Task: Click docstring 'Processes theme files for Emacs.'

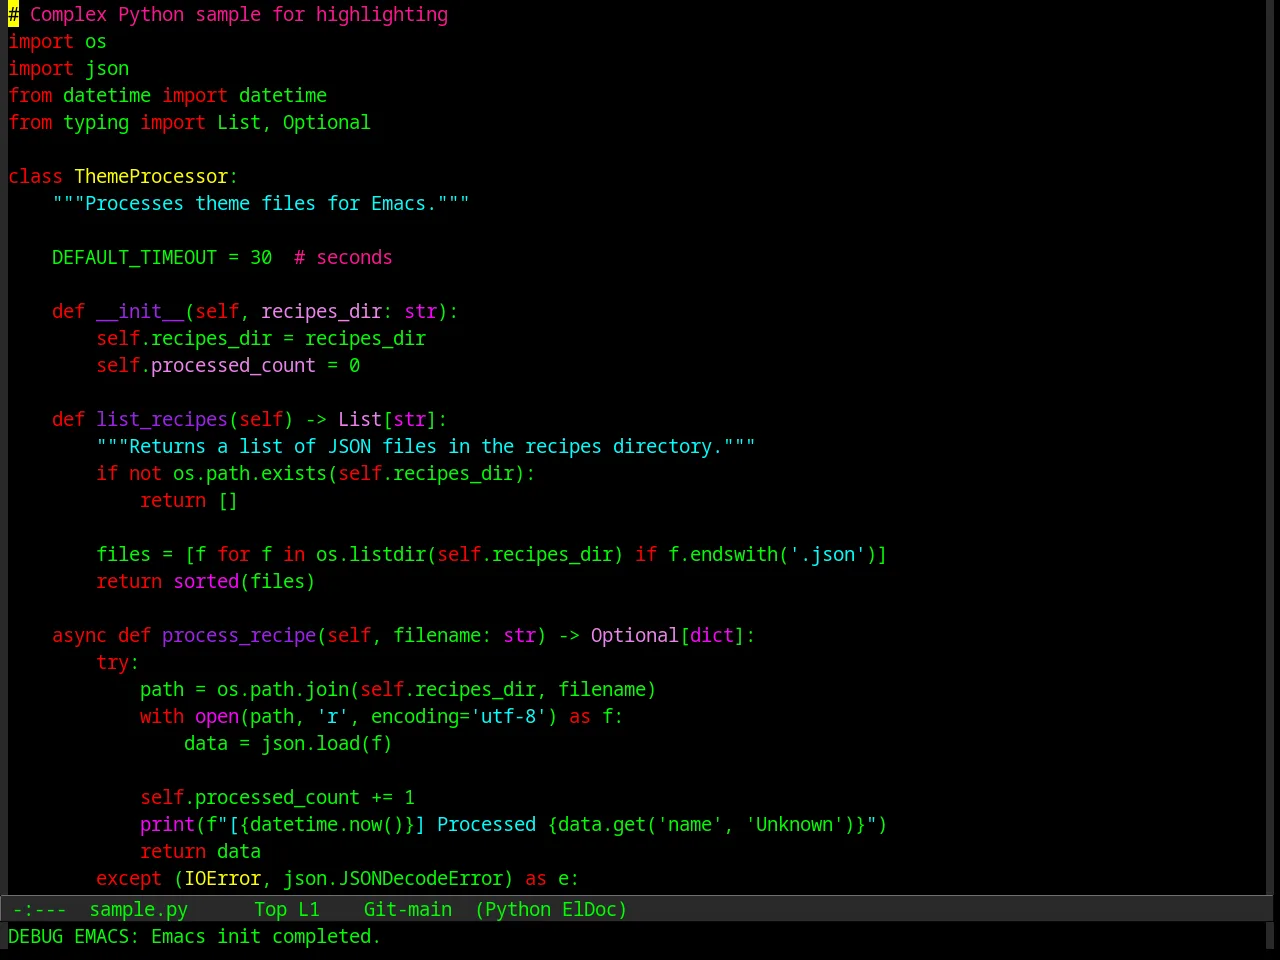Action: point(261,203)
